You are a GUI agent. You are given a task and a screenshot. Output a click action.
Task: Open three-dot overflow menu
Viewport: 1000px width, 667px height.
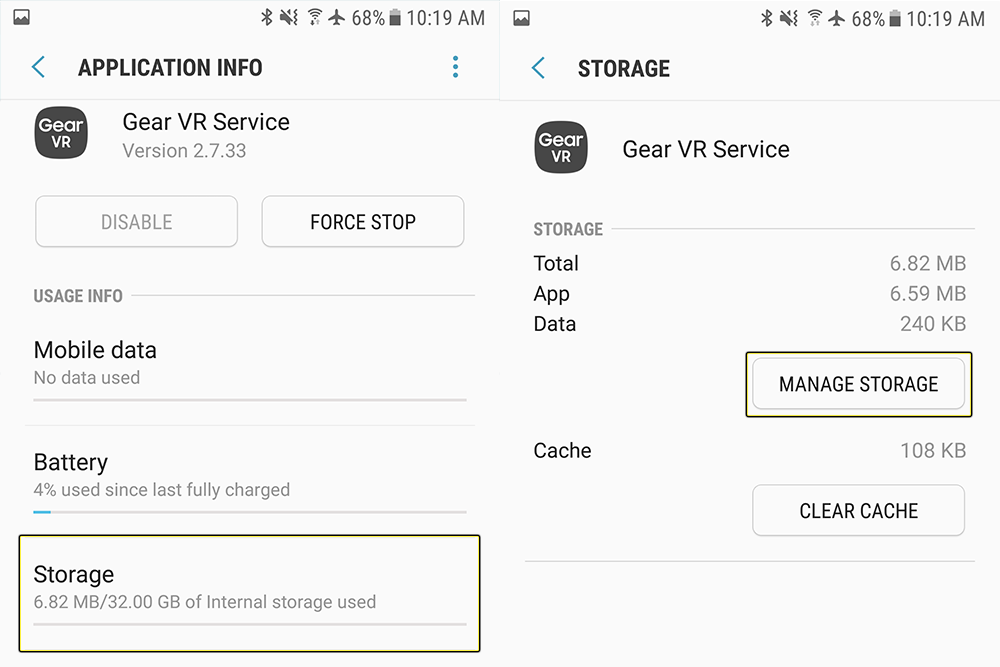(x=455, y=67)
